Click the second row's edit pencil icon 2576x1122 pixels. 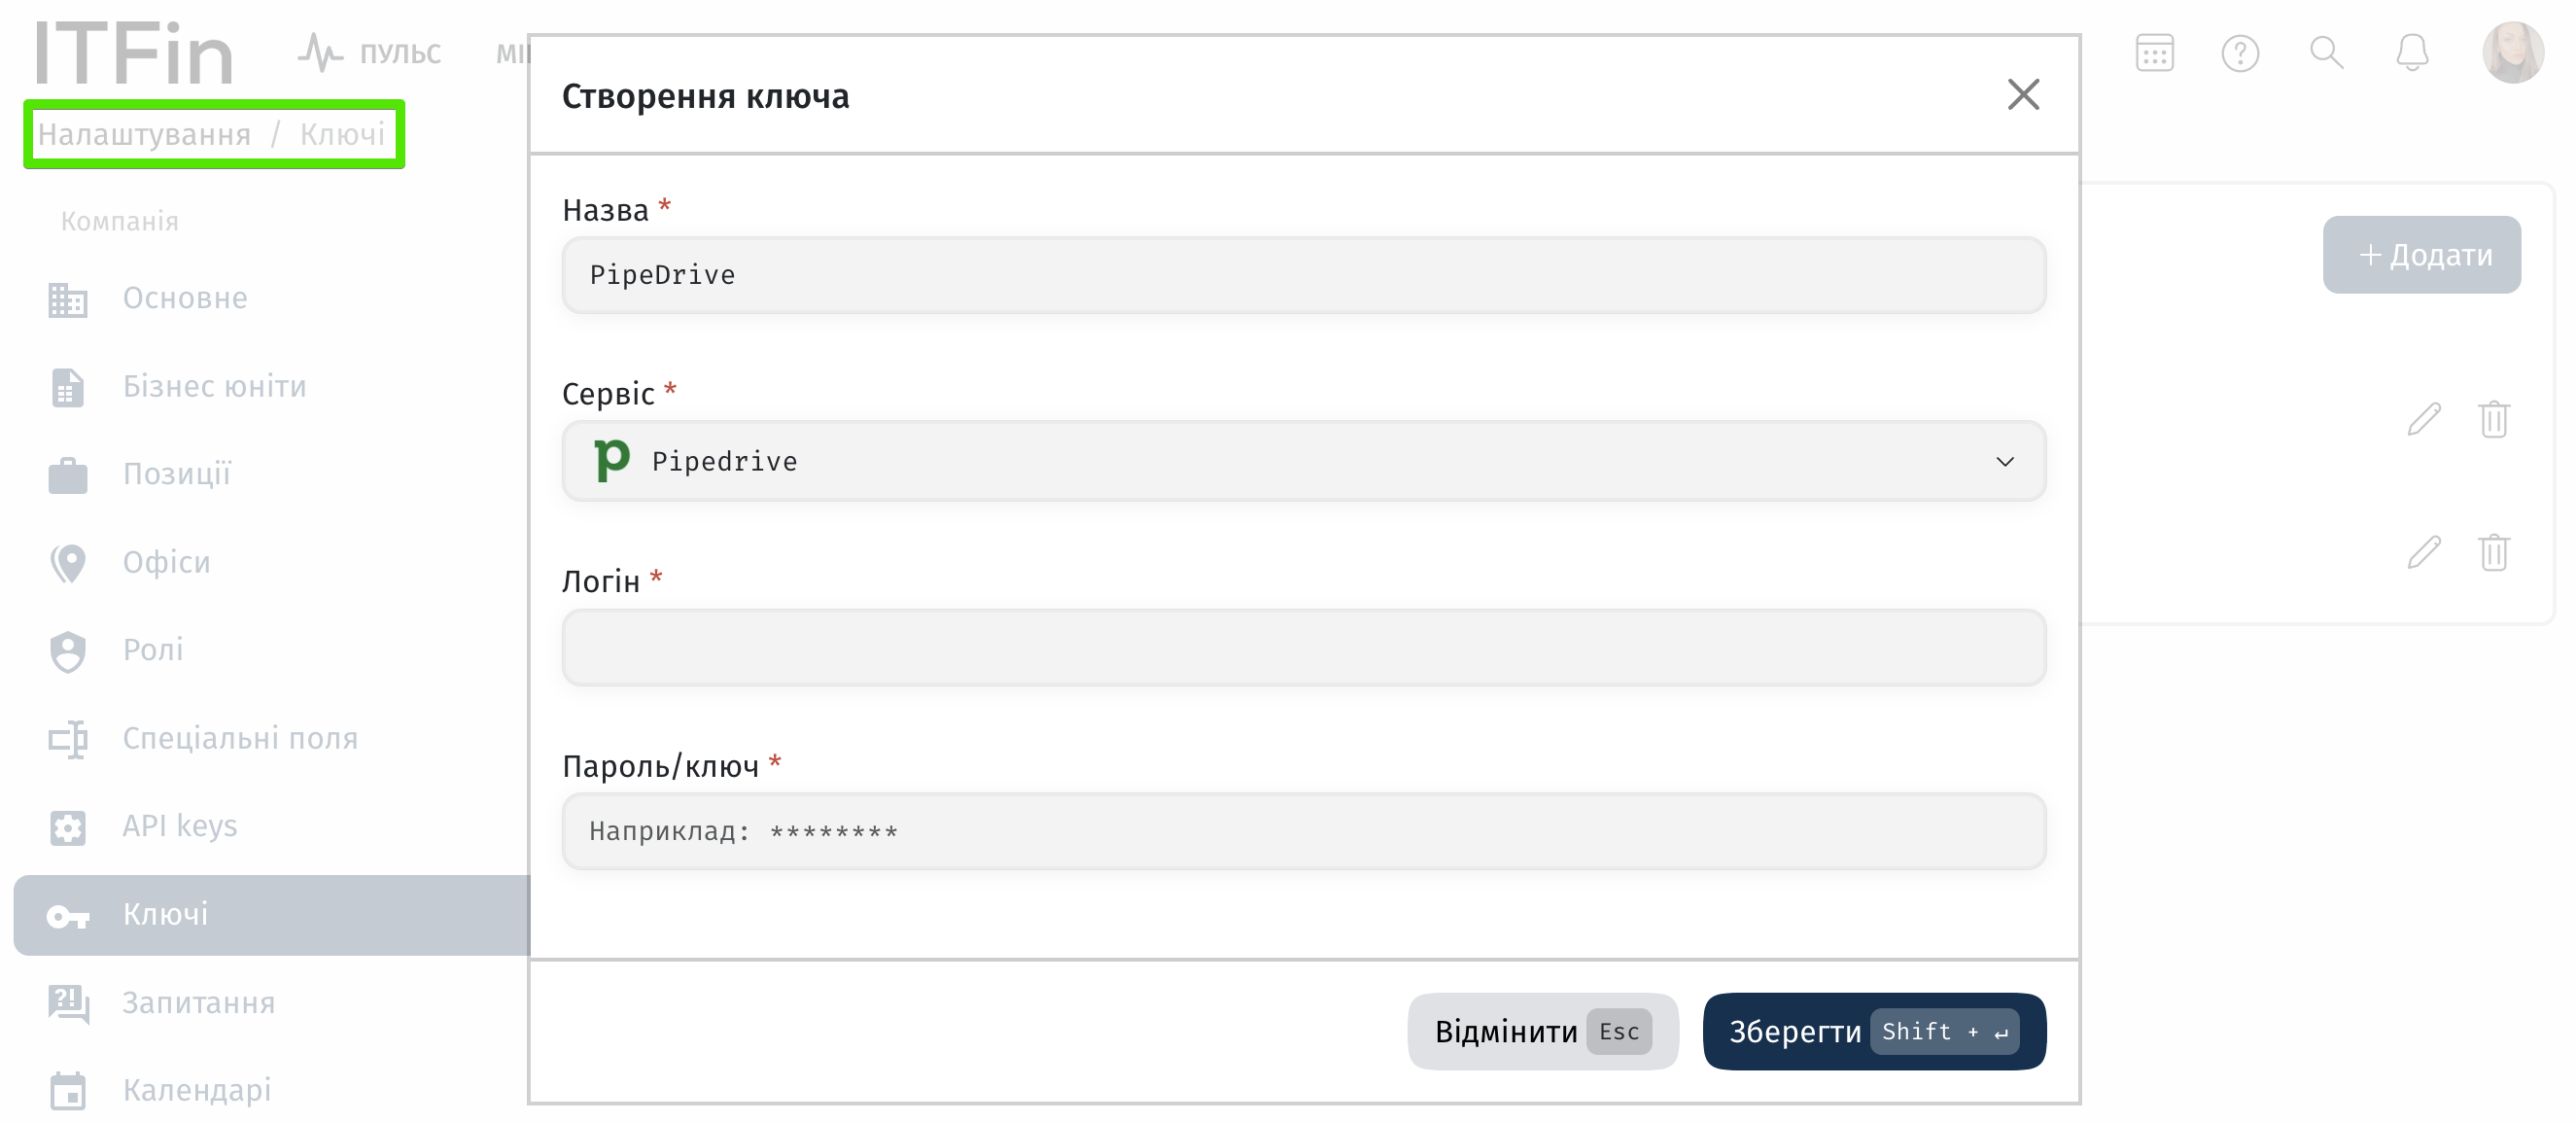coord(2424,552)
